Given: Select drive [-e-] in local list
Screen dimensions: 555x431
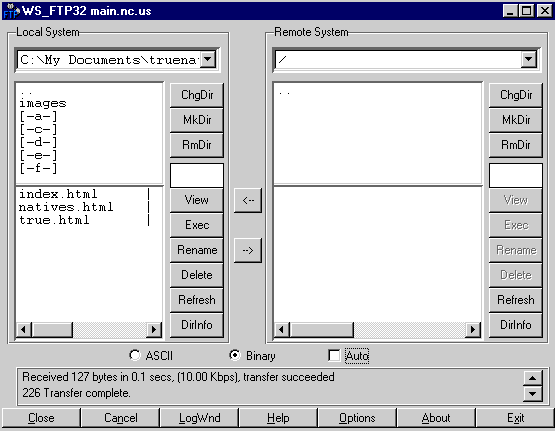Looking at the screenshot, I should pos(38,155).
